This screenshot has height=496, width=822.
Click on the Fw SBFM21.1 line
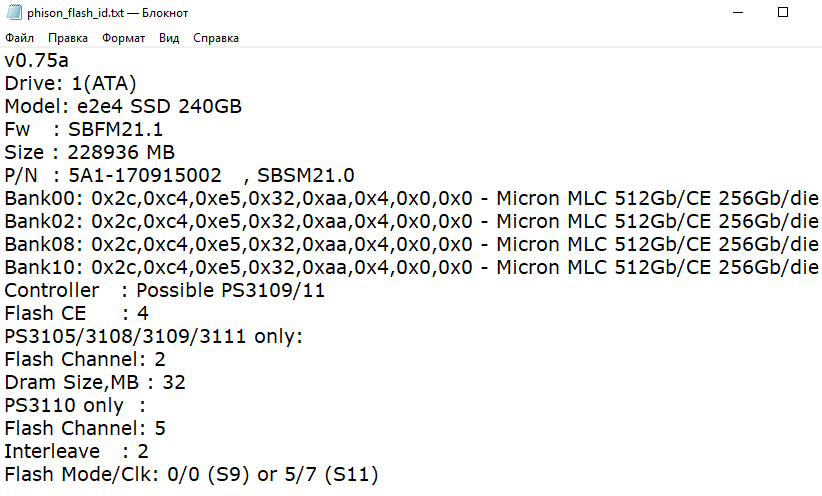pyautogui.click(x=84, y=130)
